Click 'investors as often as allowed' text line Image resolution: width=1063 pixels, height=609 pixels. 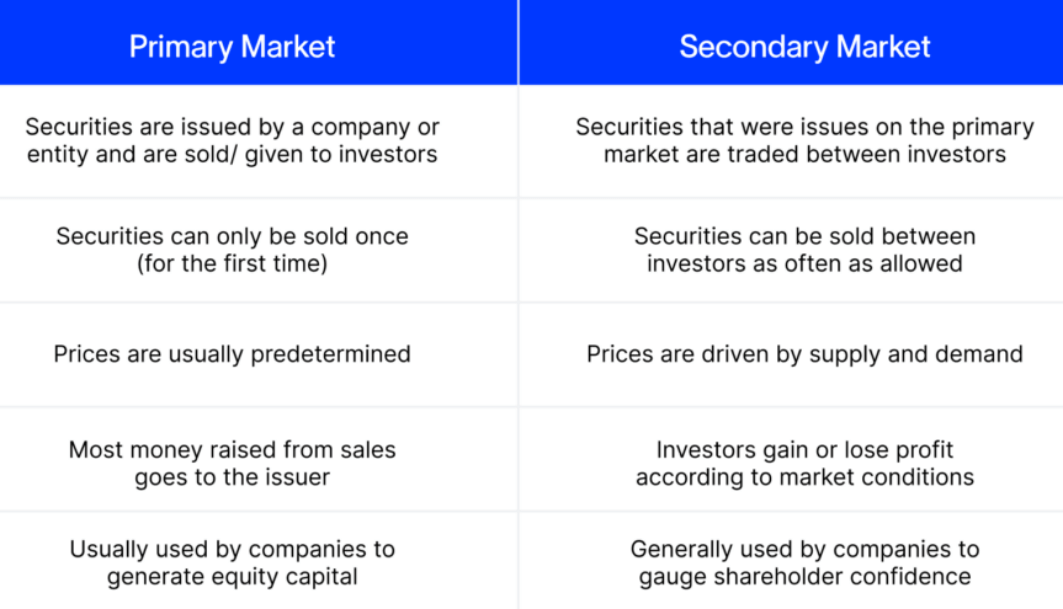point(805,264)
